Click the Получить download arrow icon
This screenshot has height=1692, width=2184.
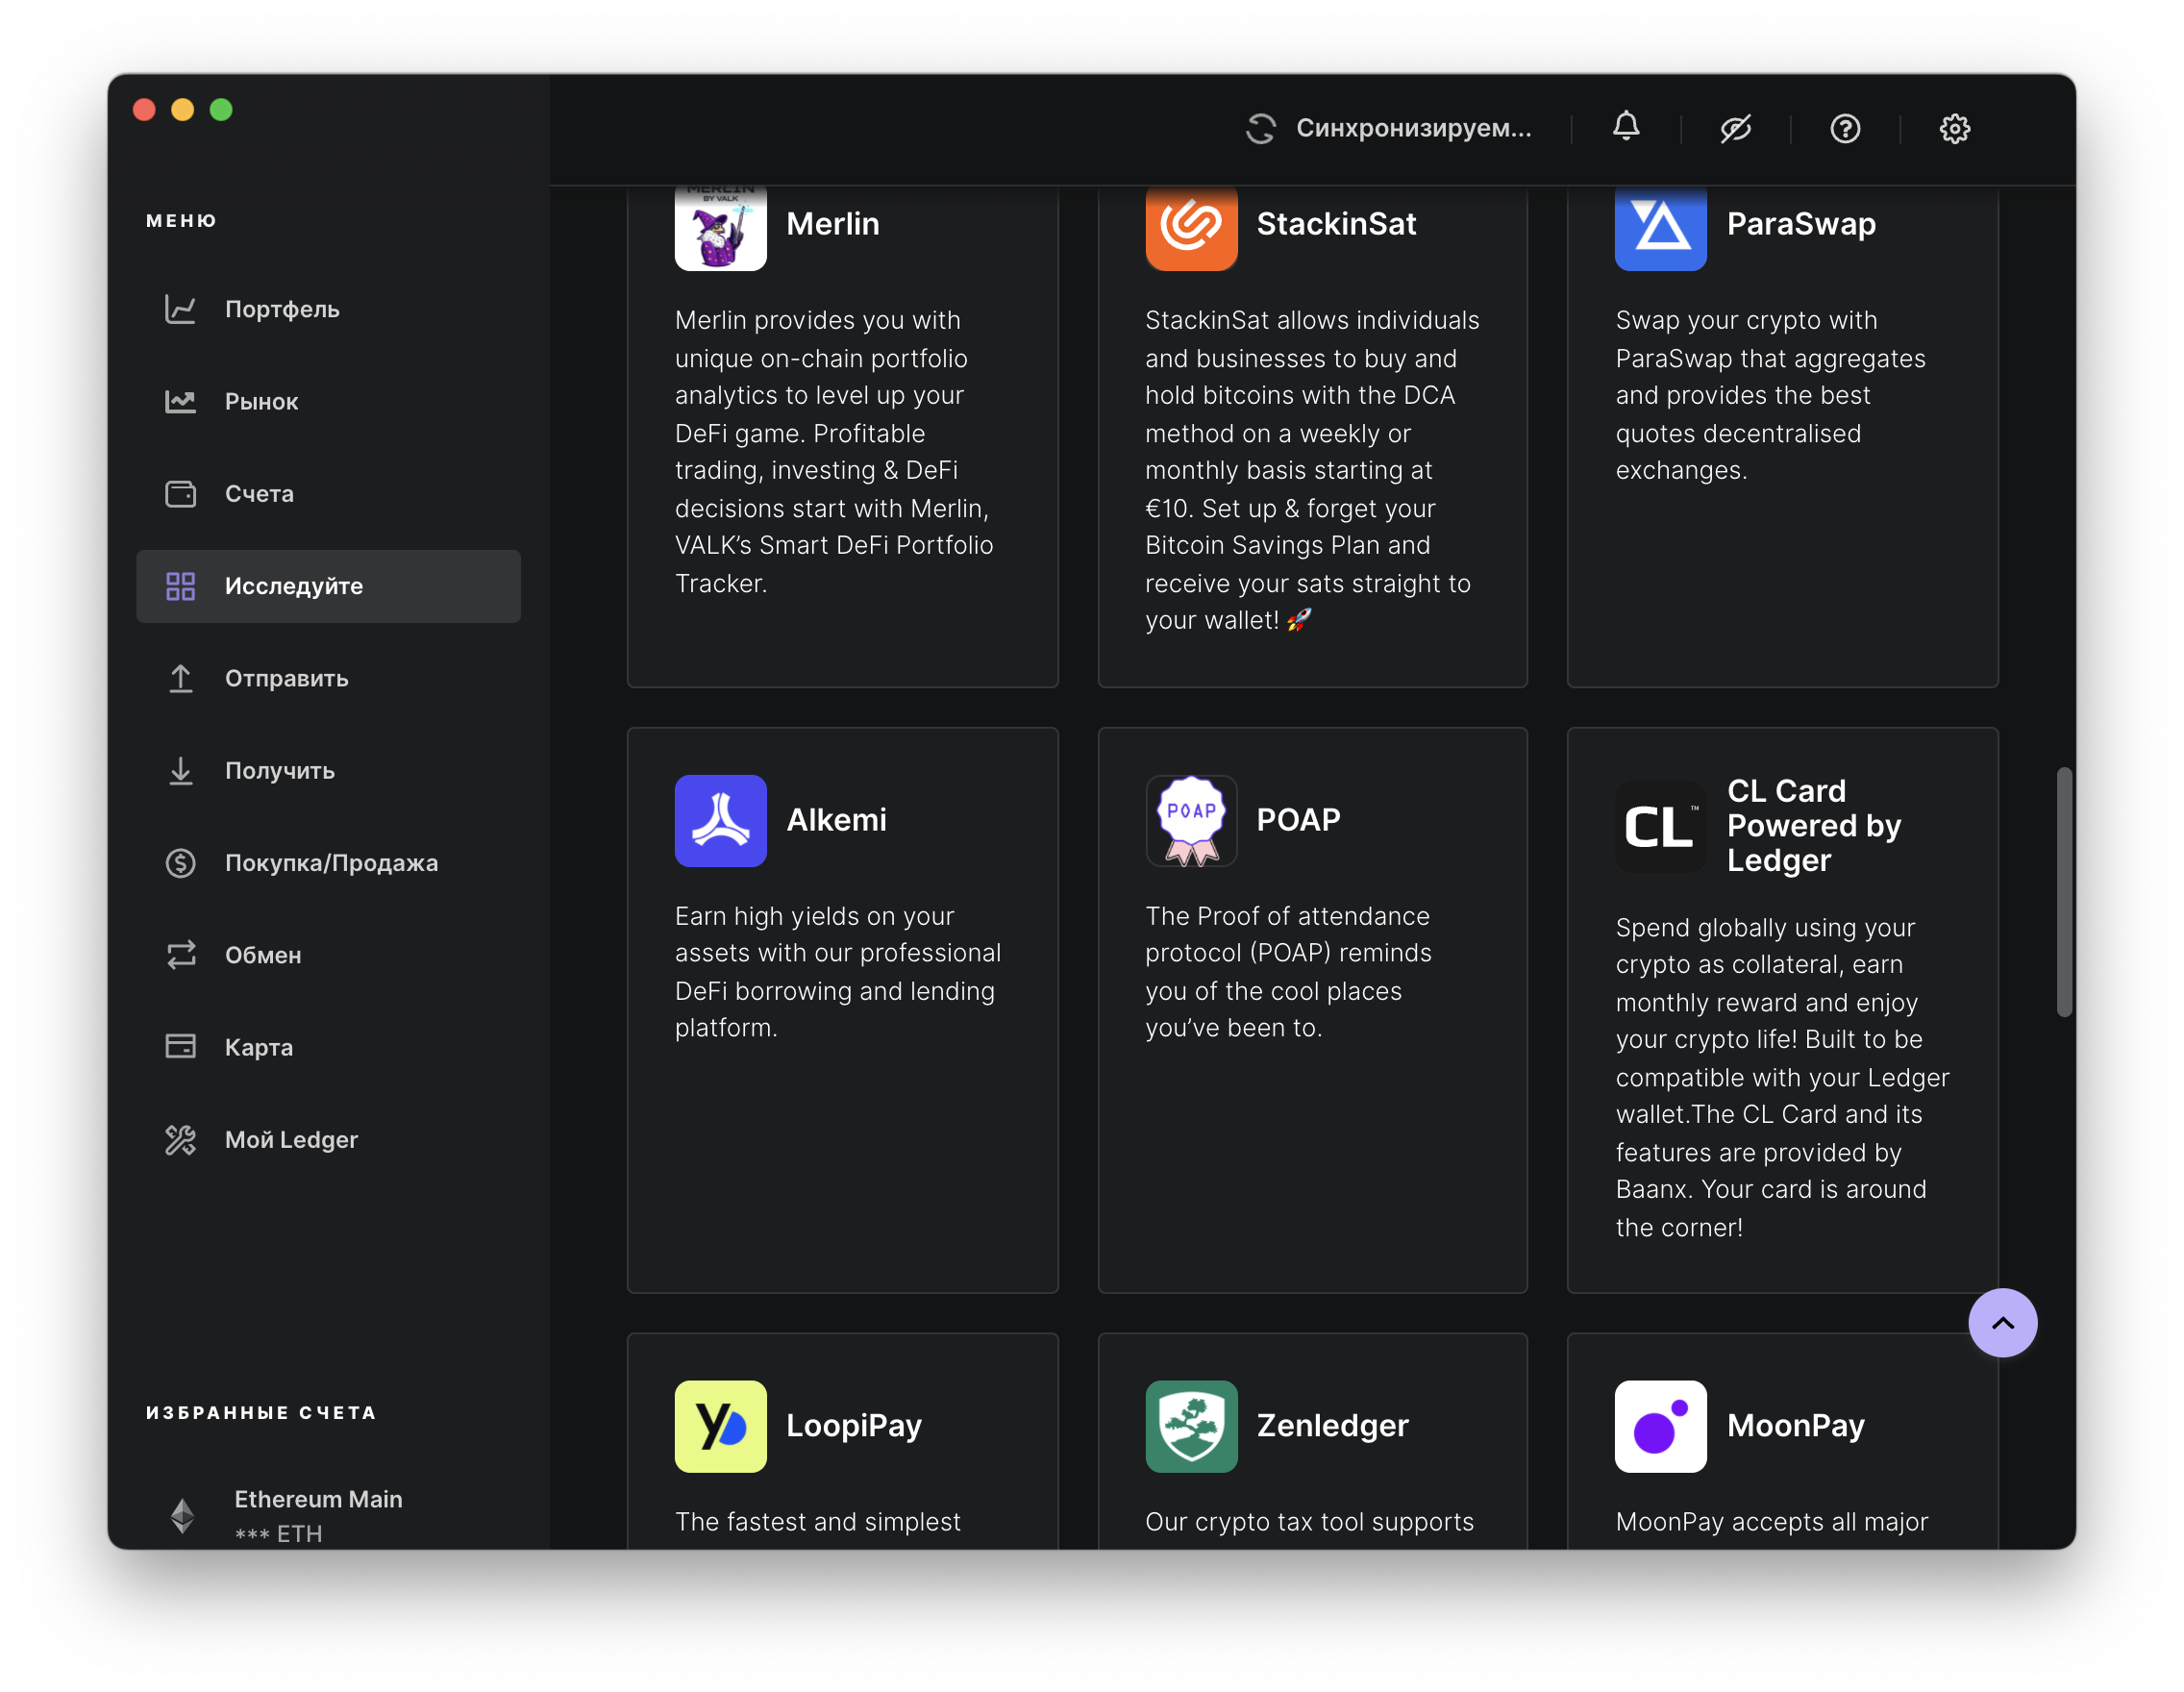pos(180,771)
